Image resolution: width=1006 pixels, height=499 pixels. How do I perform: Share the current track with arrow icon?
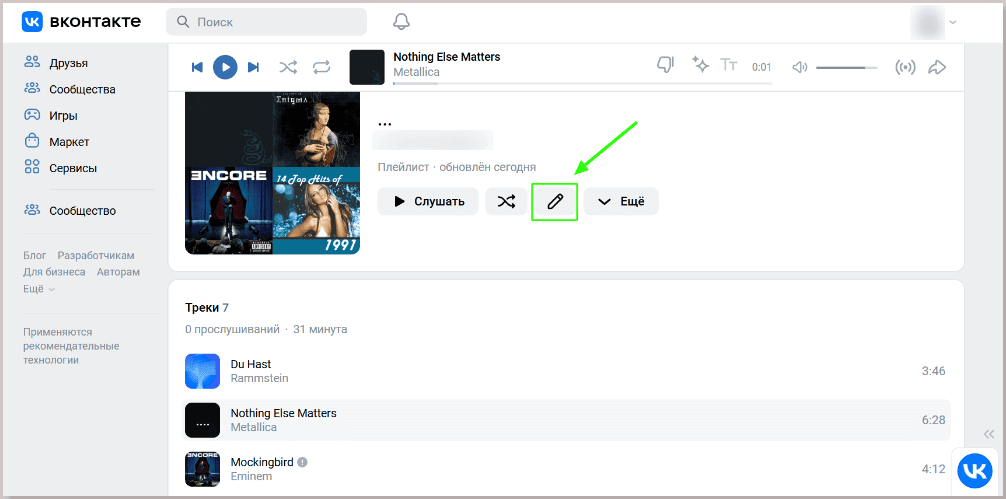938,67
